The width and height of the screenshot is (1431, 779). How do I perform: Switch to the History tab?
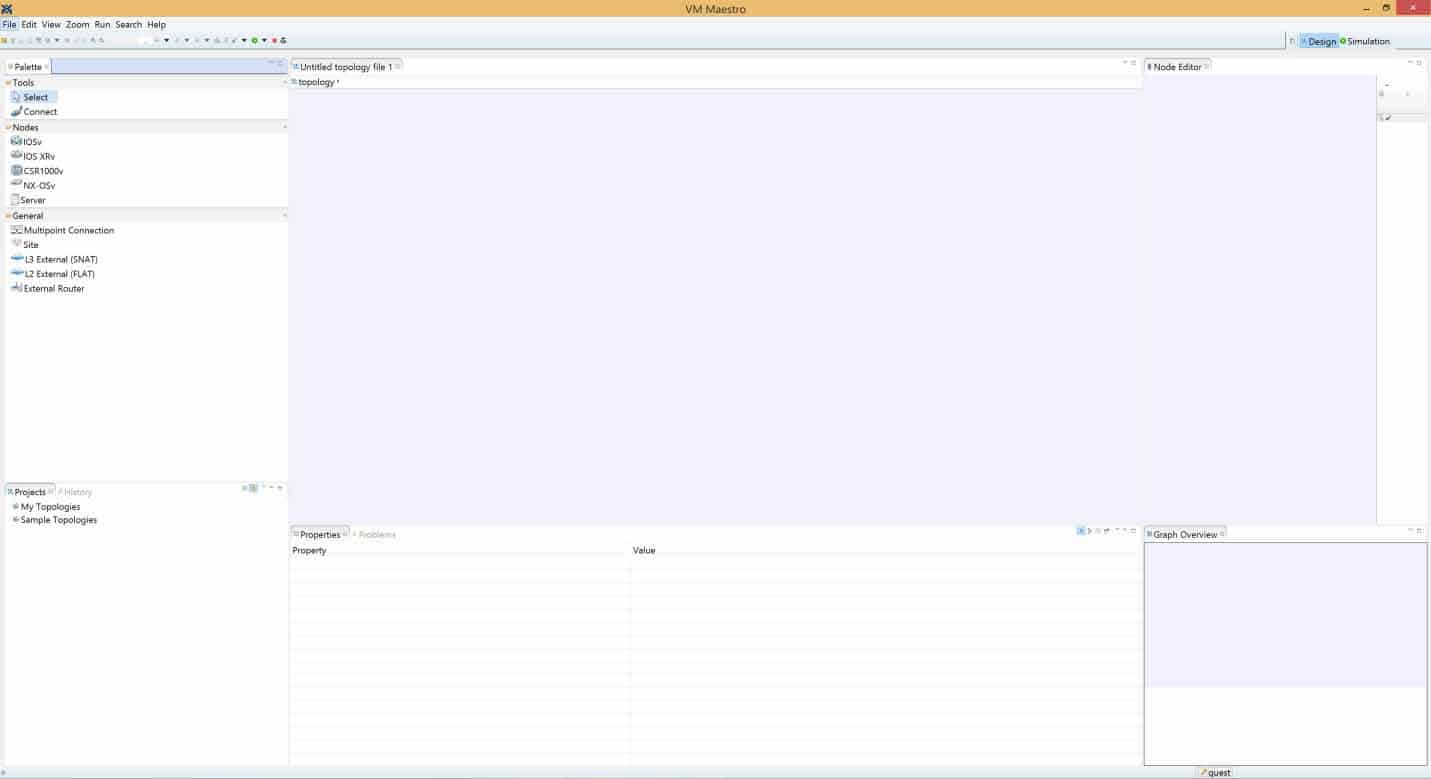76,492
